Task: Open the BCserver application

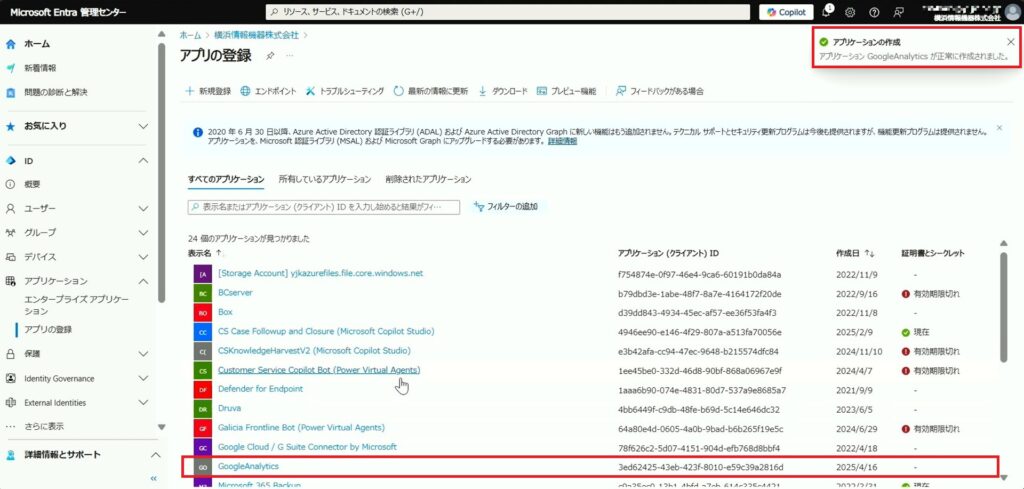Action: click(x=235, y=292)
